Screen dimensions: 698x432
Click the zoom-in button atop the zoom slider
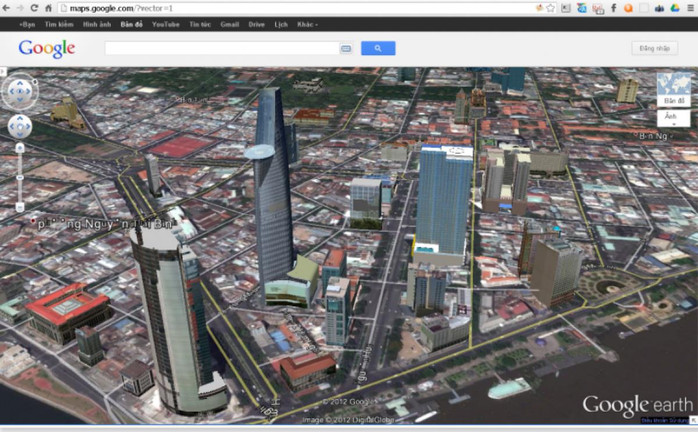(19, 147)
